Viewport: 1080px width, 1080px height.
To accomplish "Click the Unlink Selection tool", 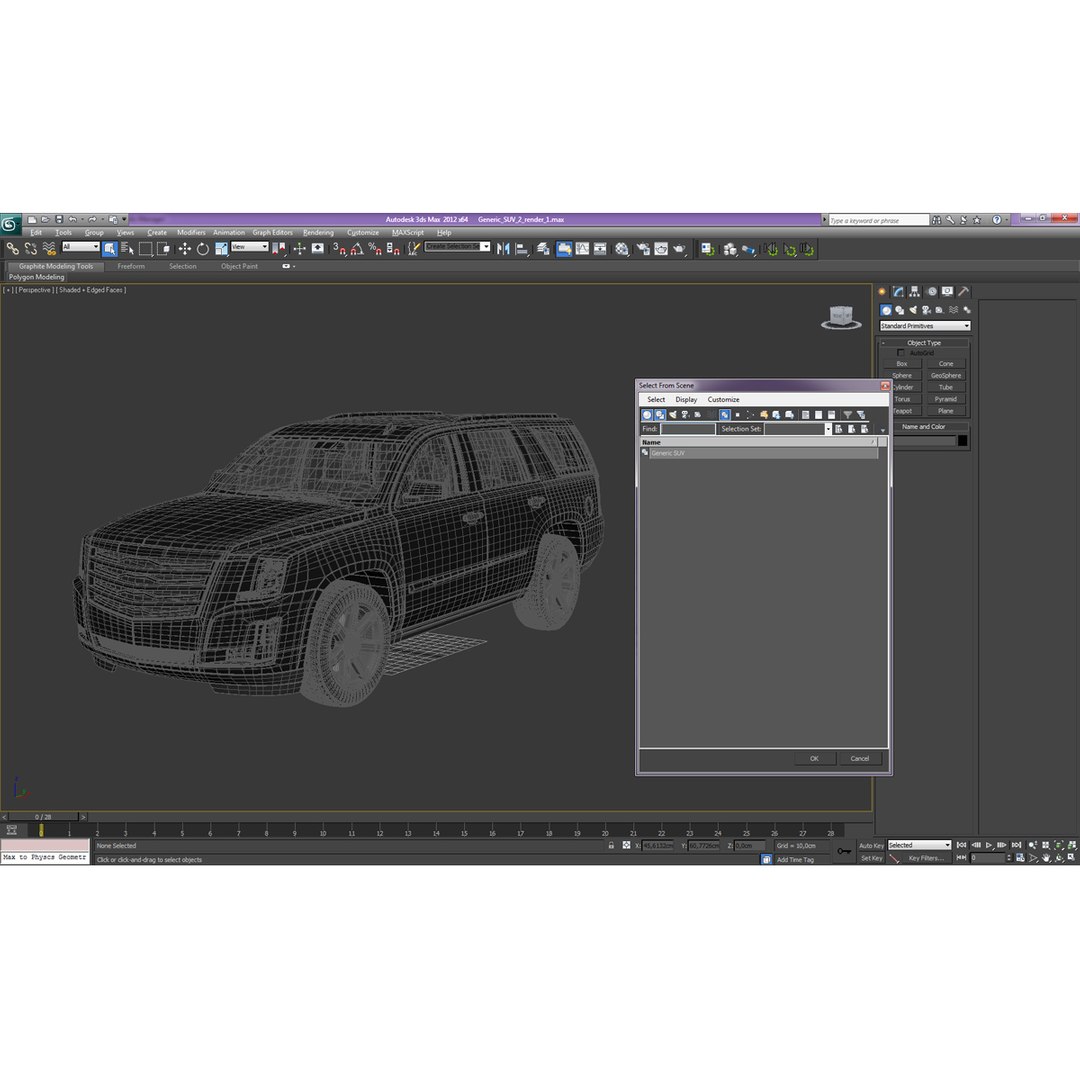I will (x=31, y=249).
